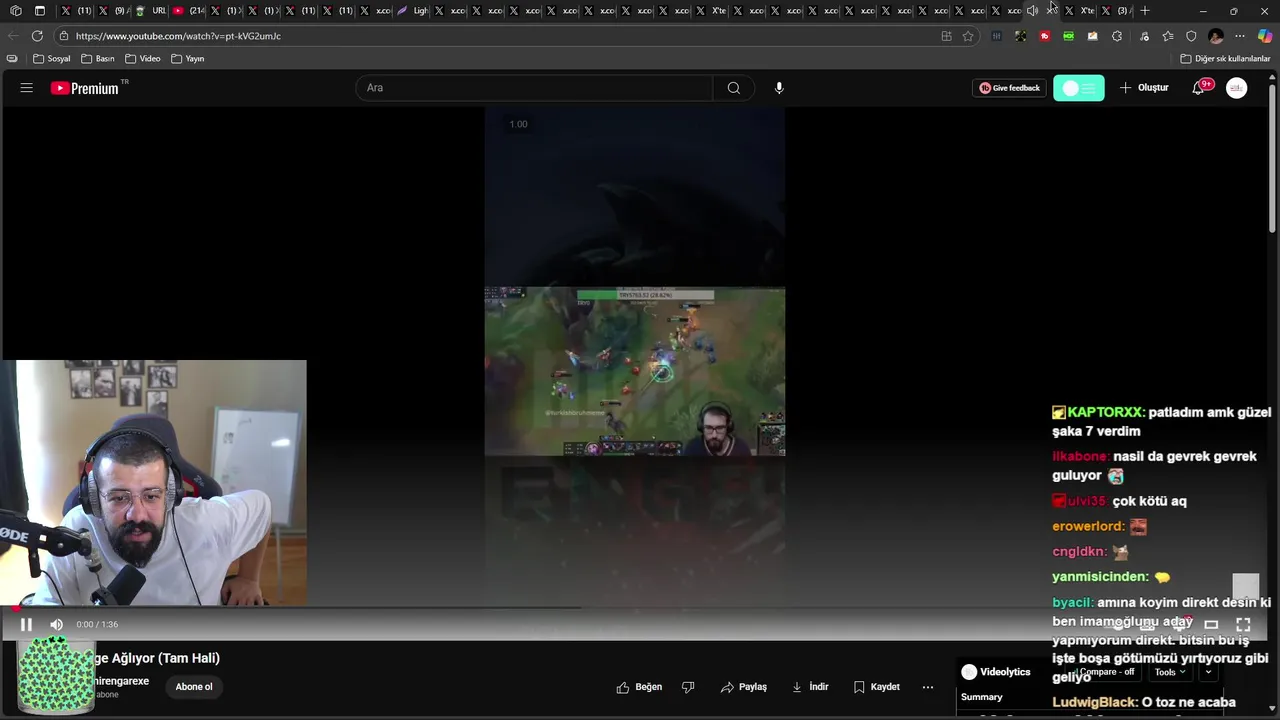Image resolution: width=1280 pixels, height=720 pixels.
Task: Open the Oluştur create menu
Action: [1144, 88]
